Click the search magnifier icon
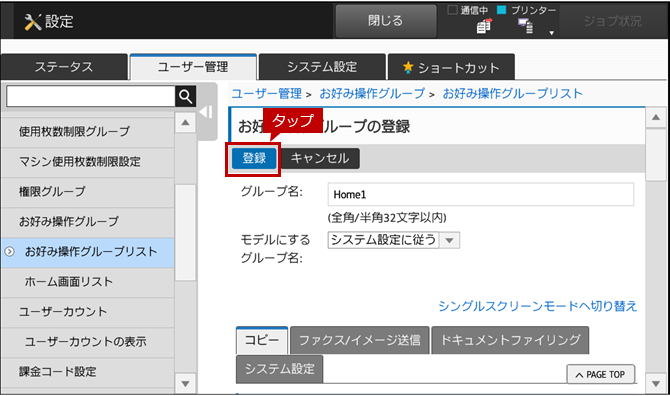The width and height of the screenshot is (670, 396). coord(185,97)
